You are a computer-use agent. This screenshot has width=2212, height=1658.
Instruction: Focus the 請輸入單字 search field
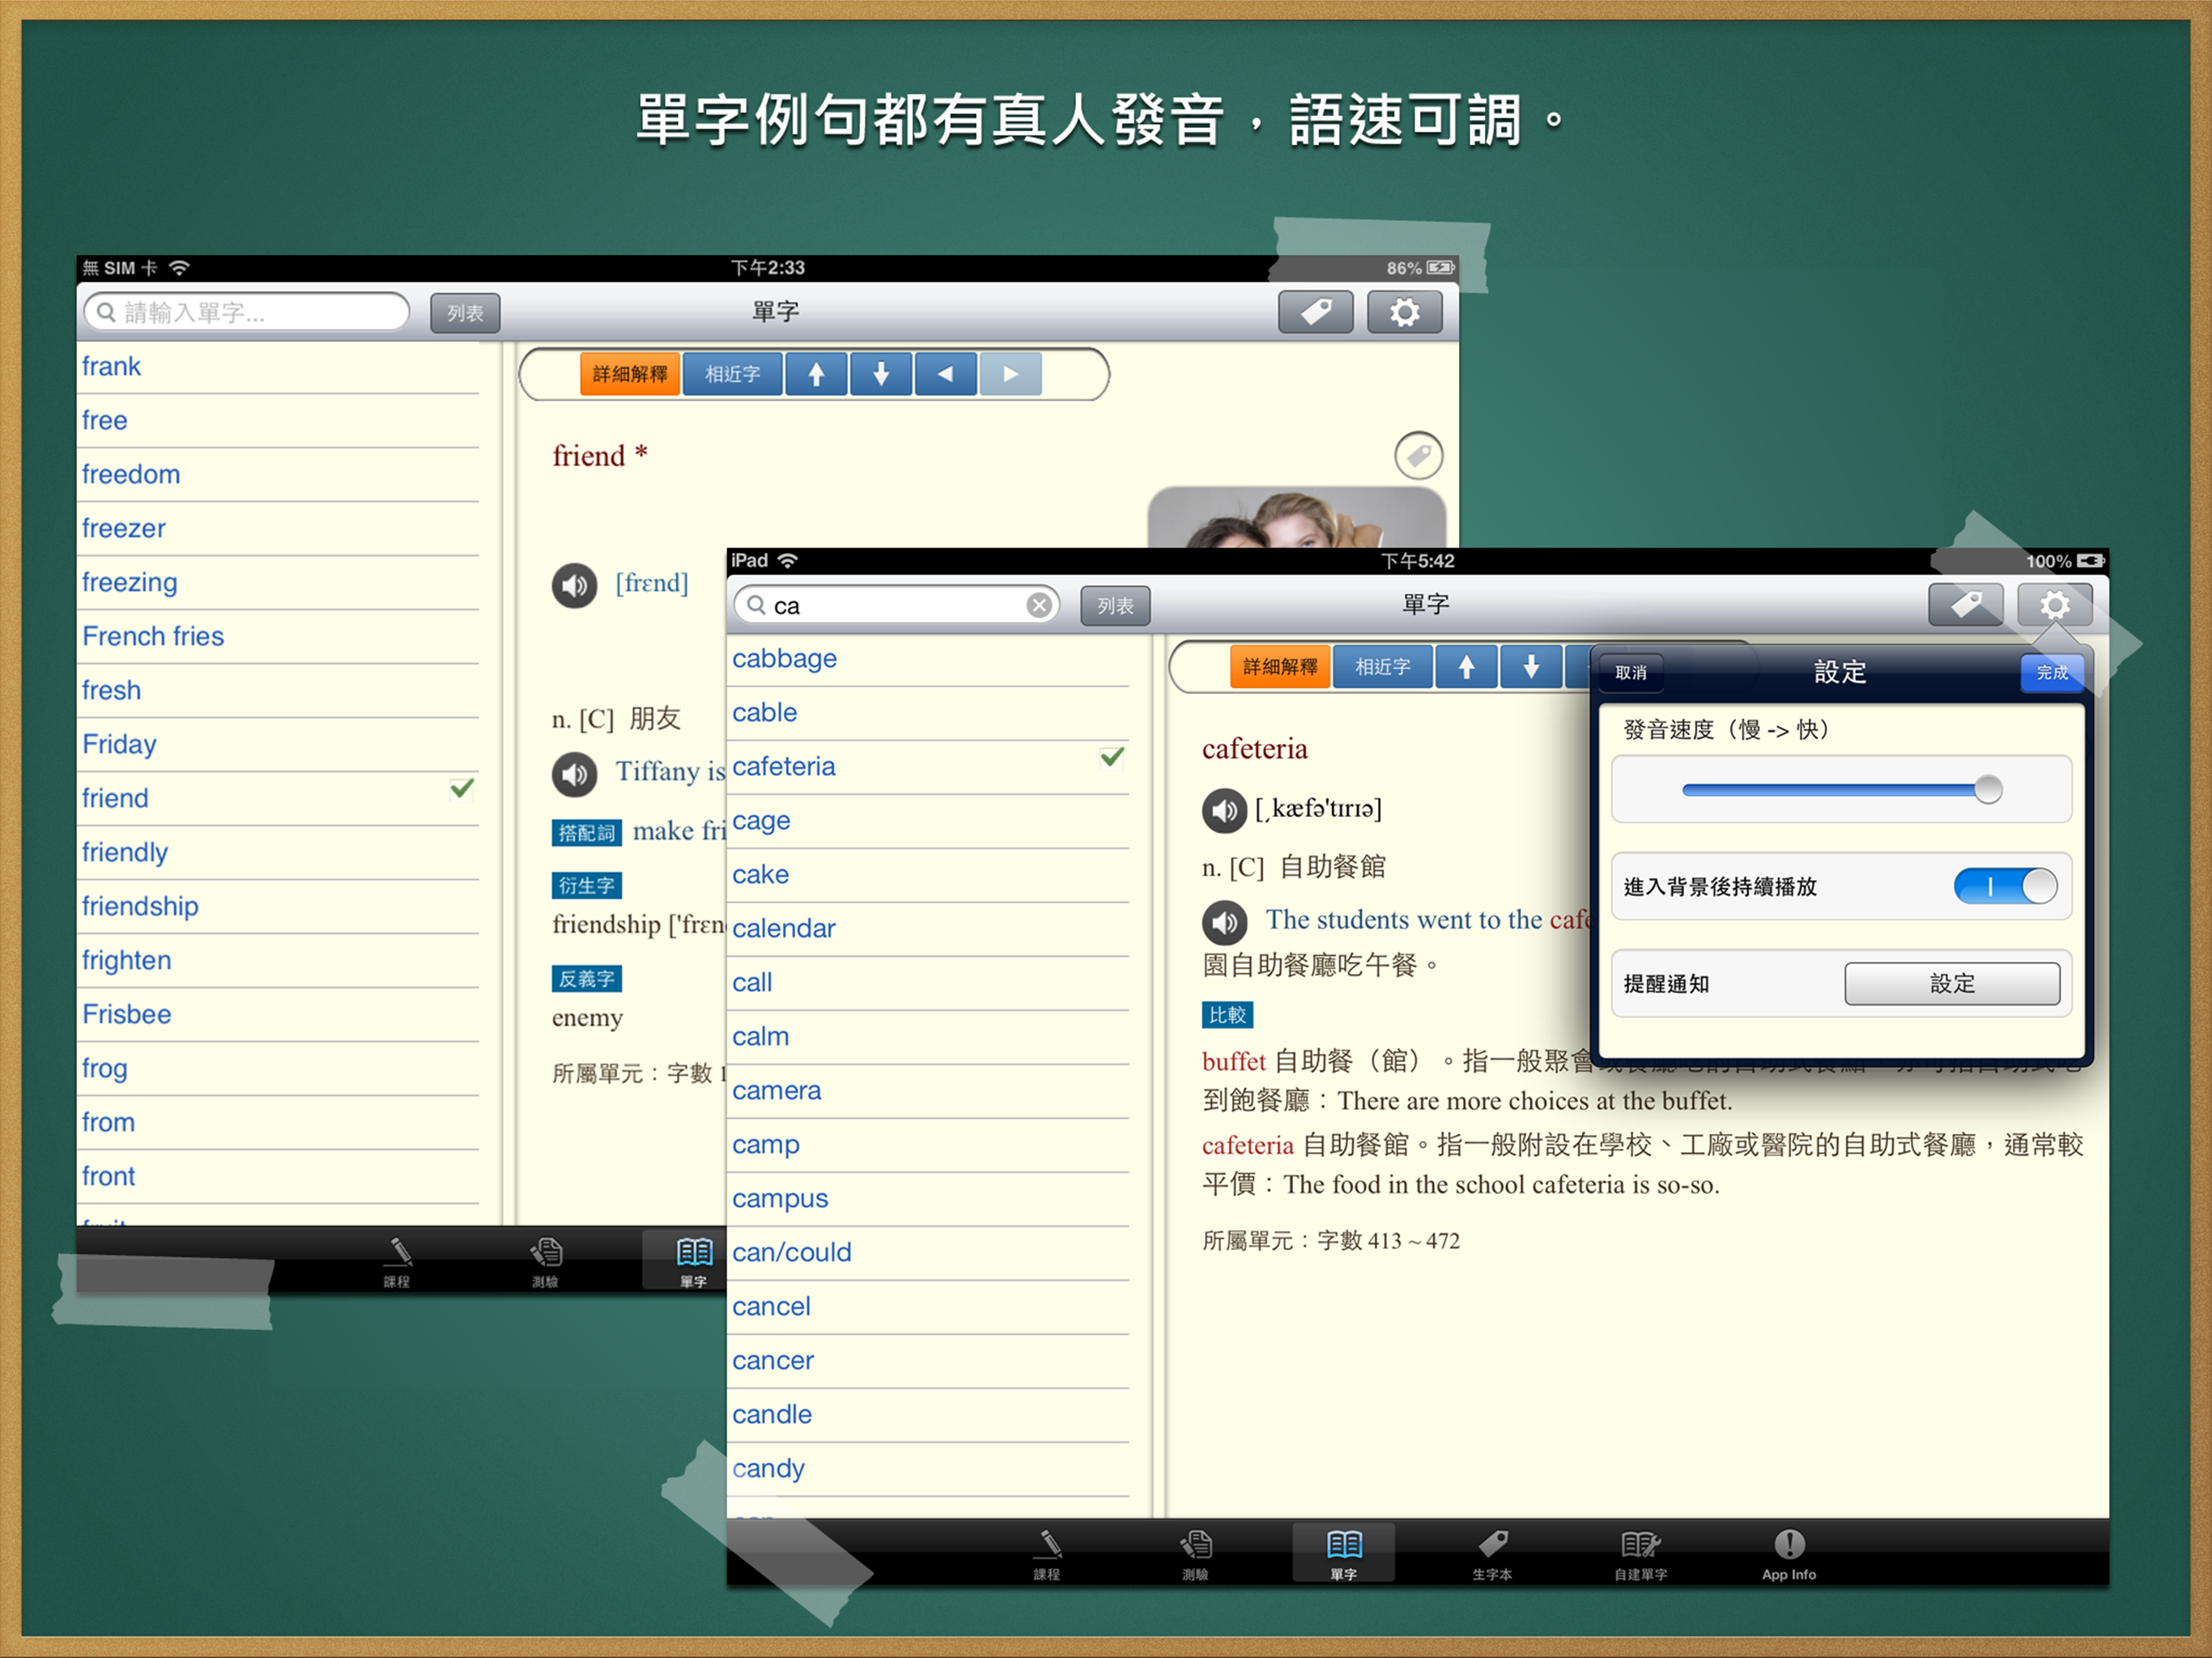247,313
